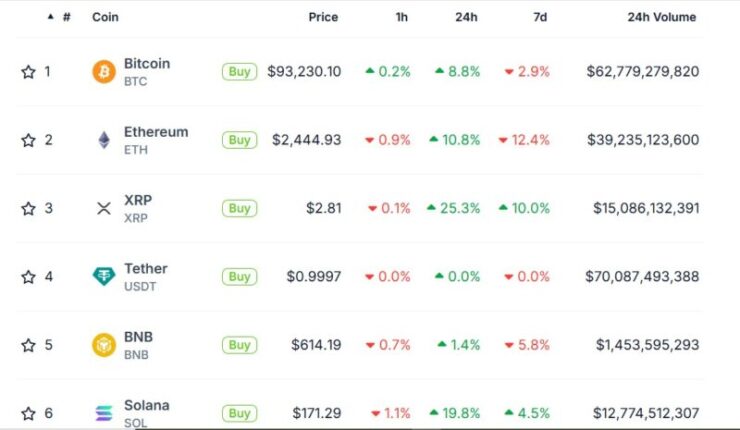Open the Ethereum coin name link
Image resolution: width=740 pixels, height=430 pixels.
pos(156,132)
